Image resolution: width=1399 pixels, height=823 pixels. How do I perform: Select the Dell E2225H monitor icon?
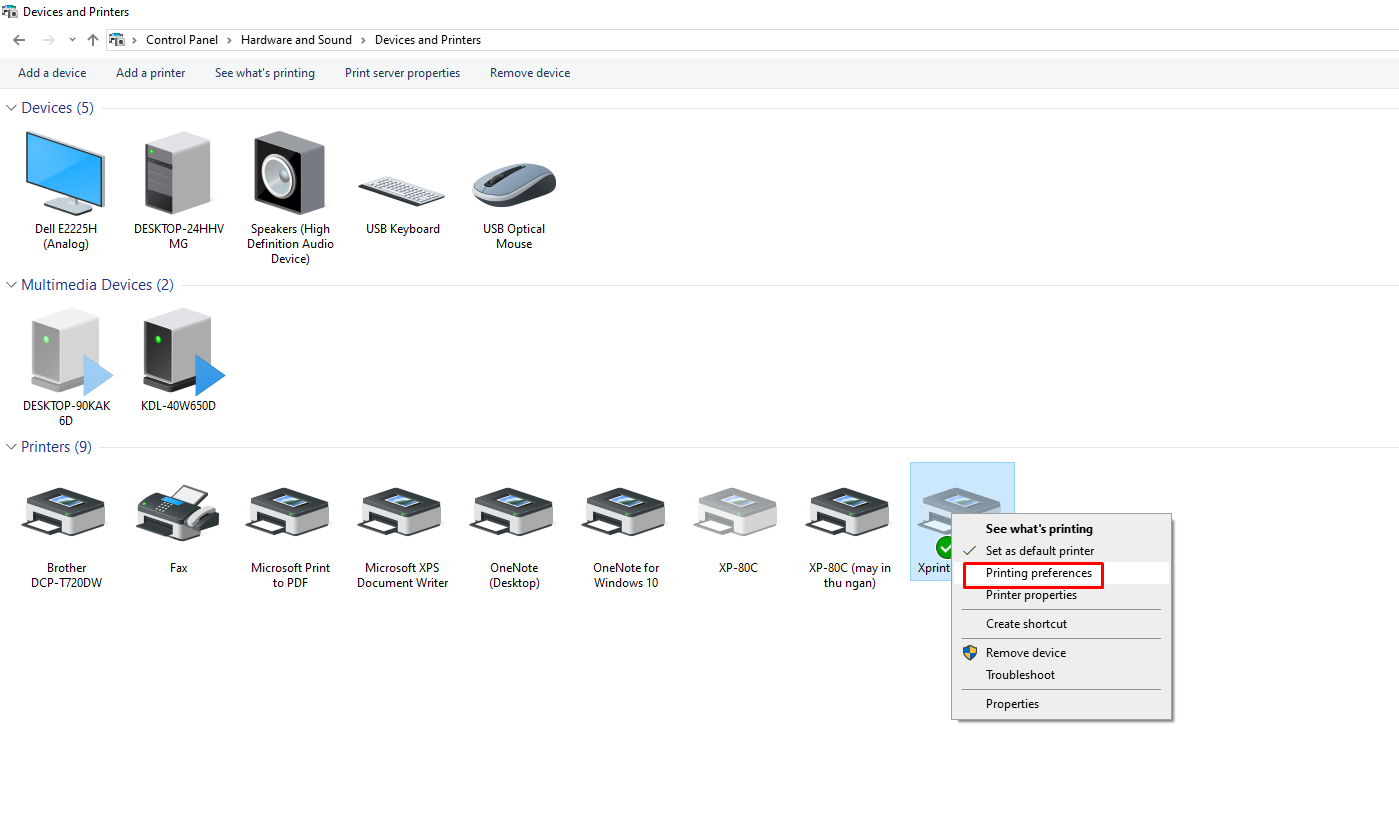pos(65,174)
